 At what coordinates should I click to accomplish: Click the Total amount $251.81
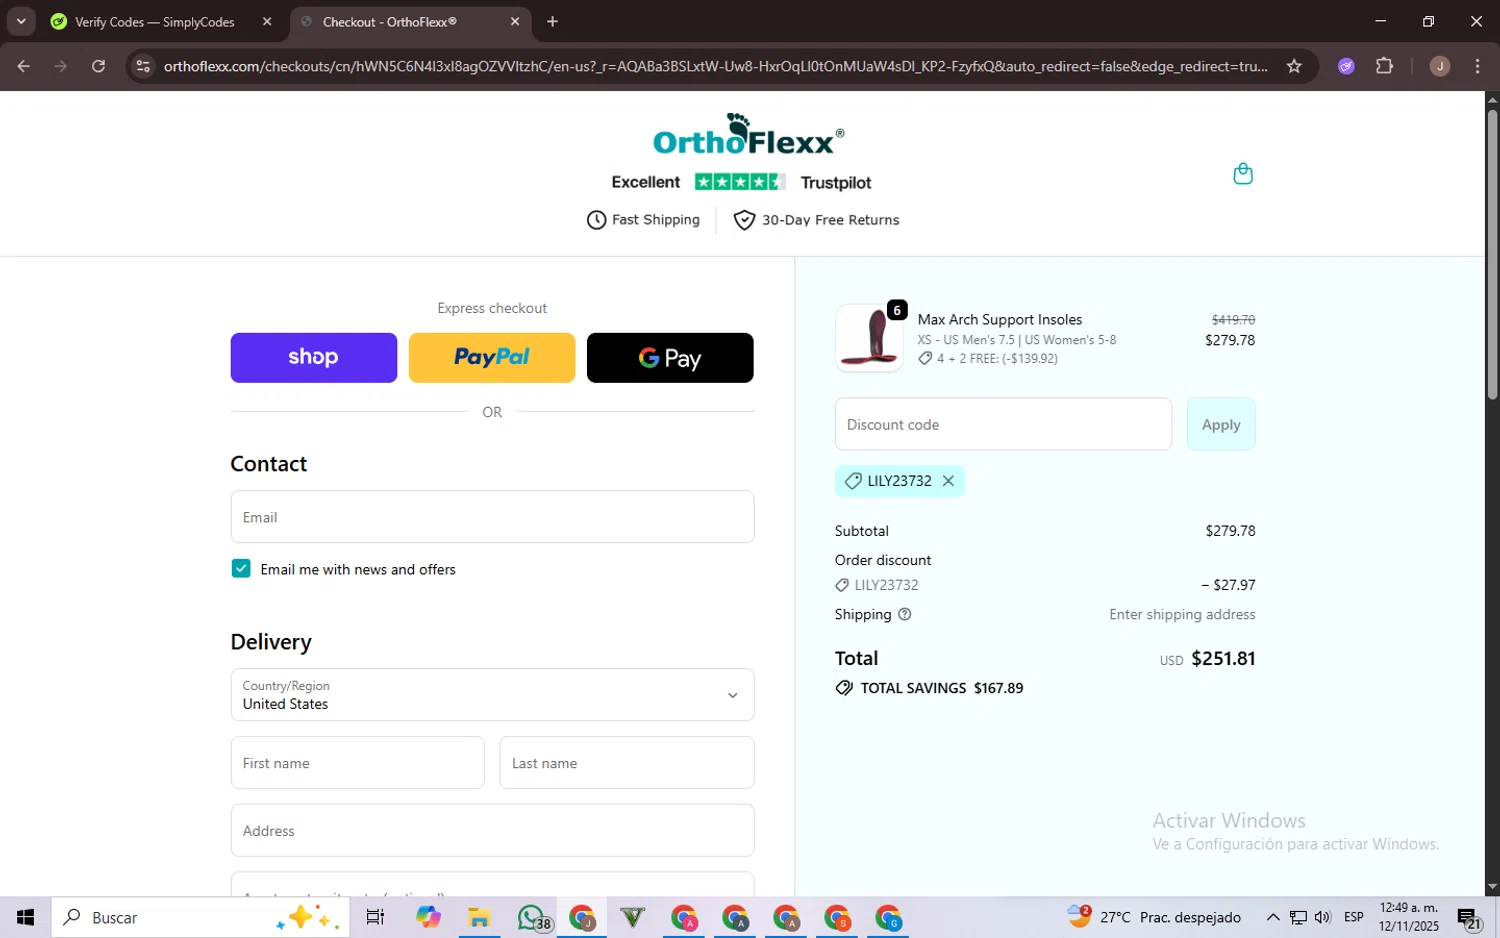pyautogui.click(x=1223, y=659)
